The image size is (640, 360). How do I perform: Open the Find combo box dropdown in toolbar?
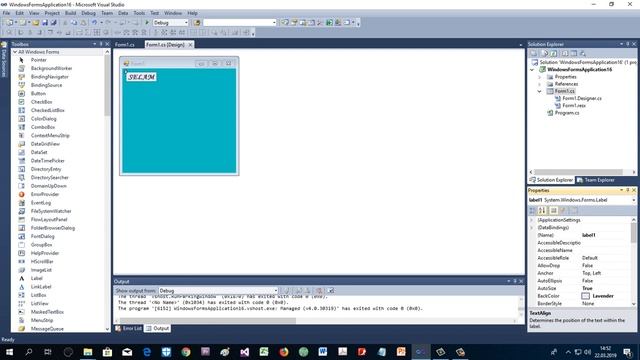[x=274, y=22]
